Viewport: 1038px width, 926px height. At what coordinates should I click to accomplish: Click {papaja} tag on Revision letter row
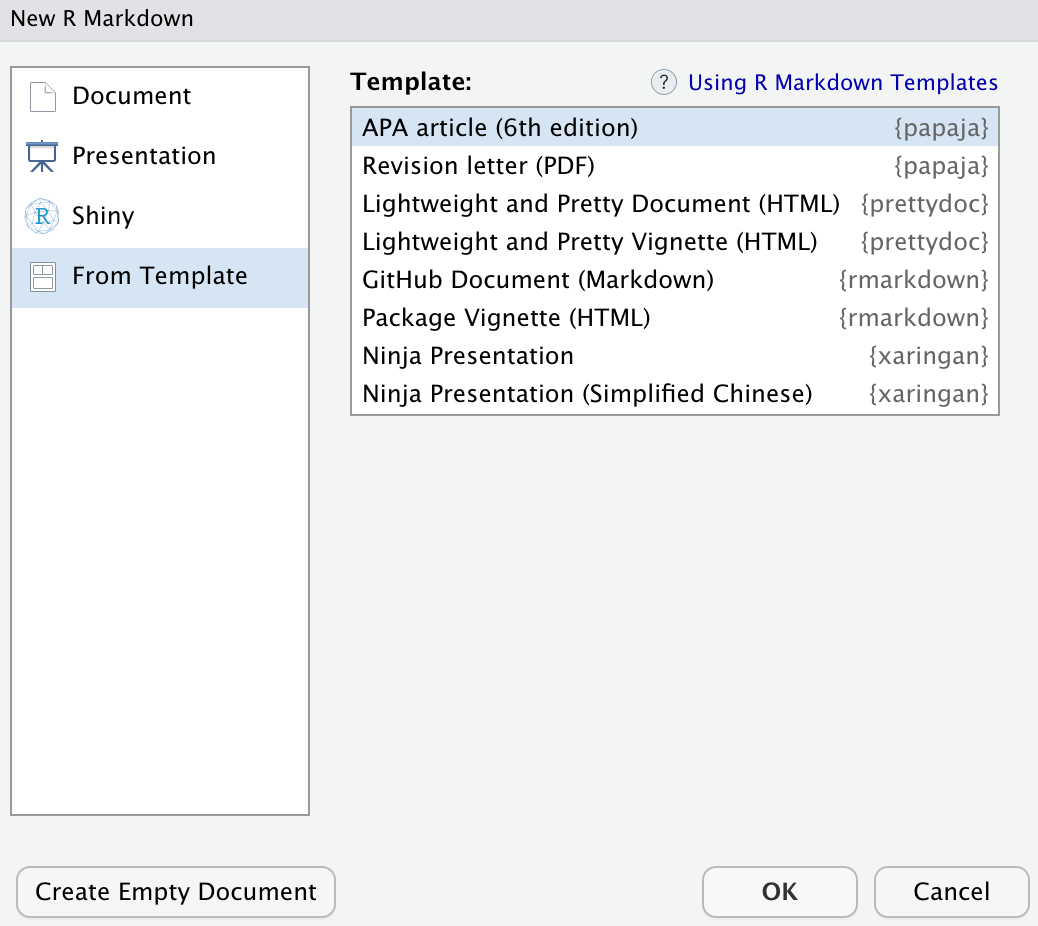(x=941, y=166)
